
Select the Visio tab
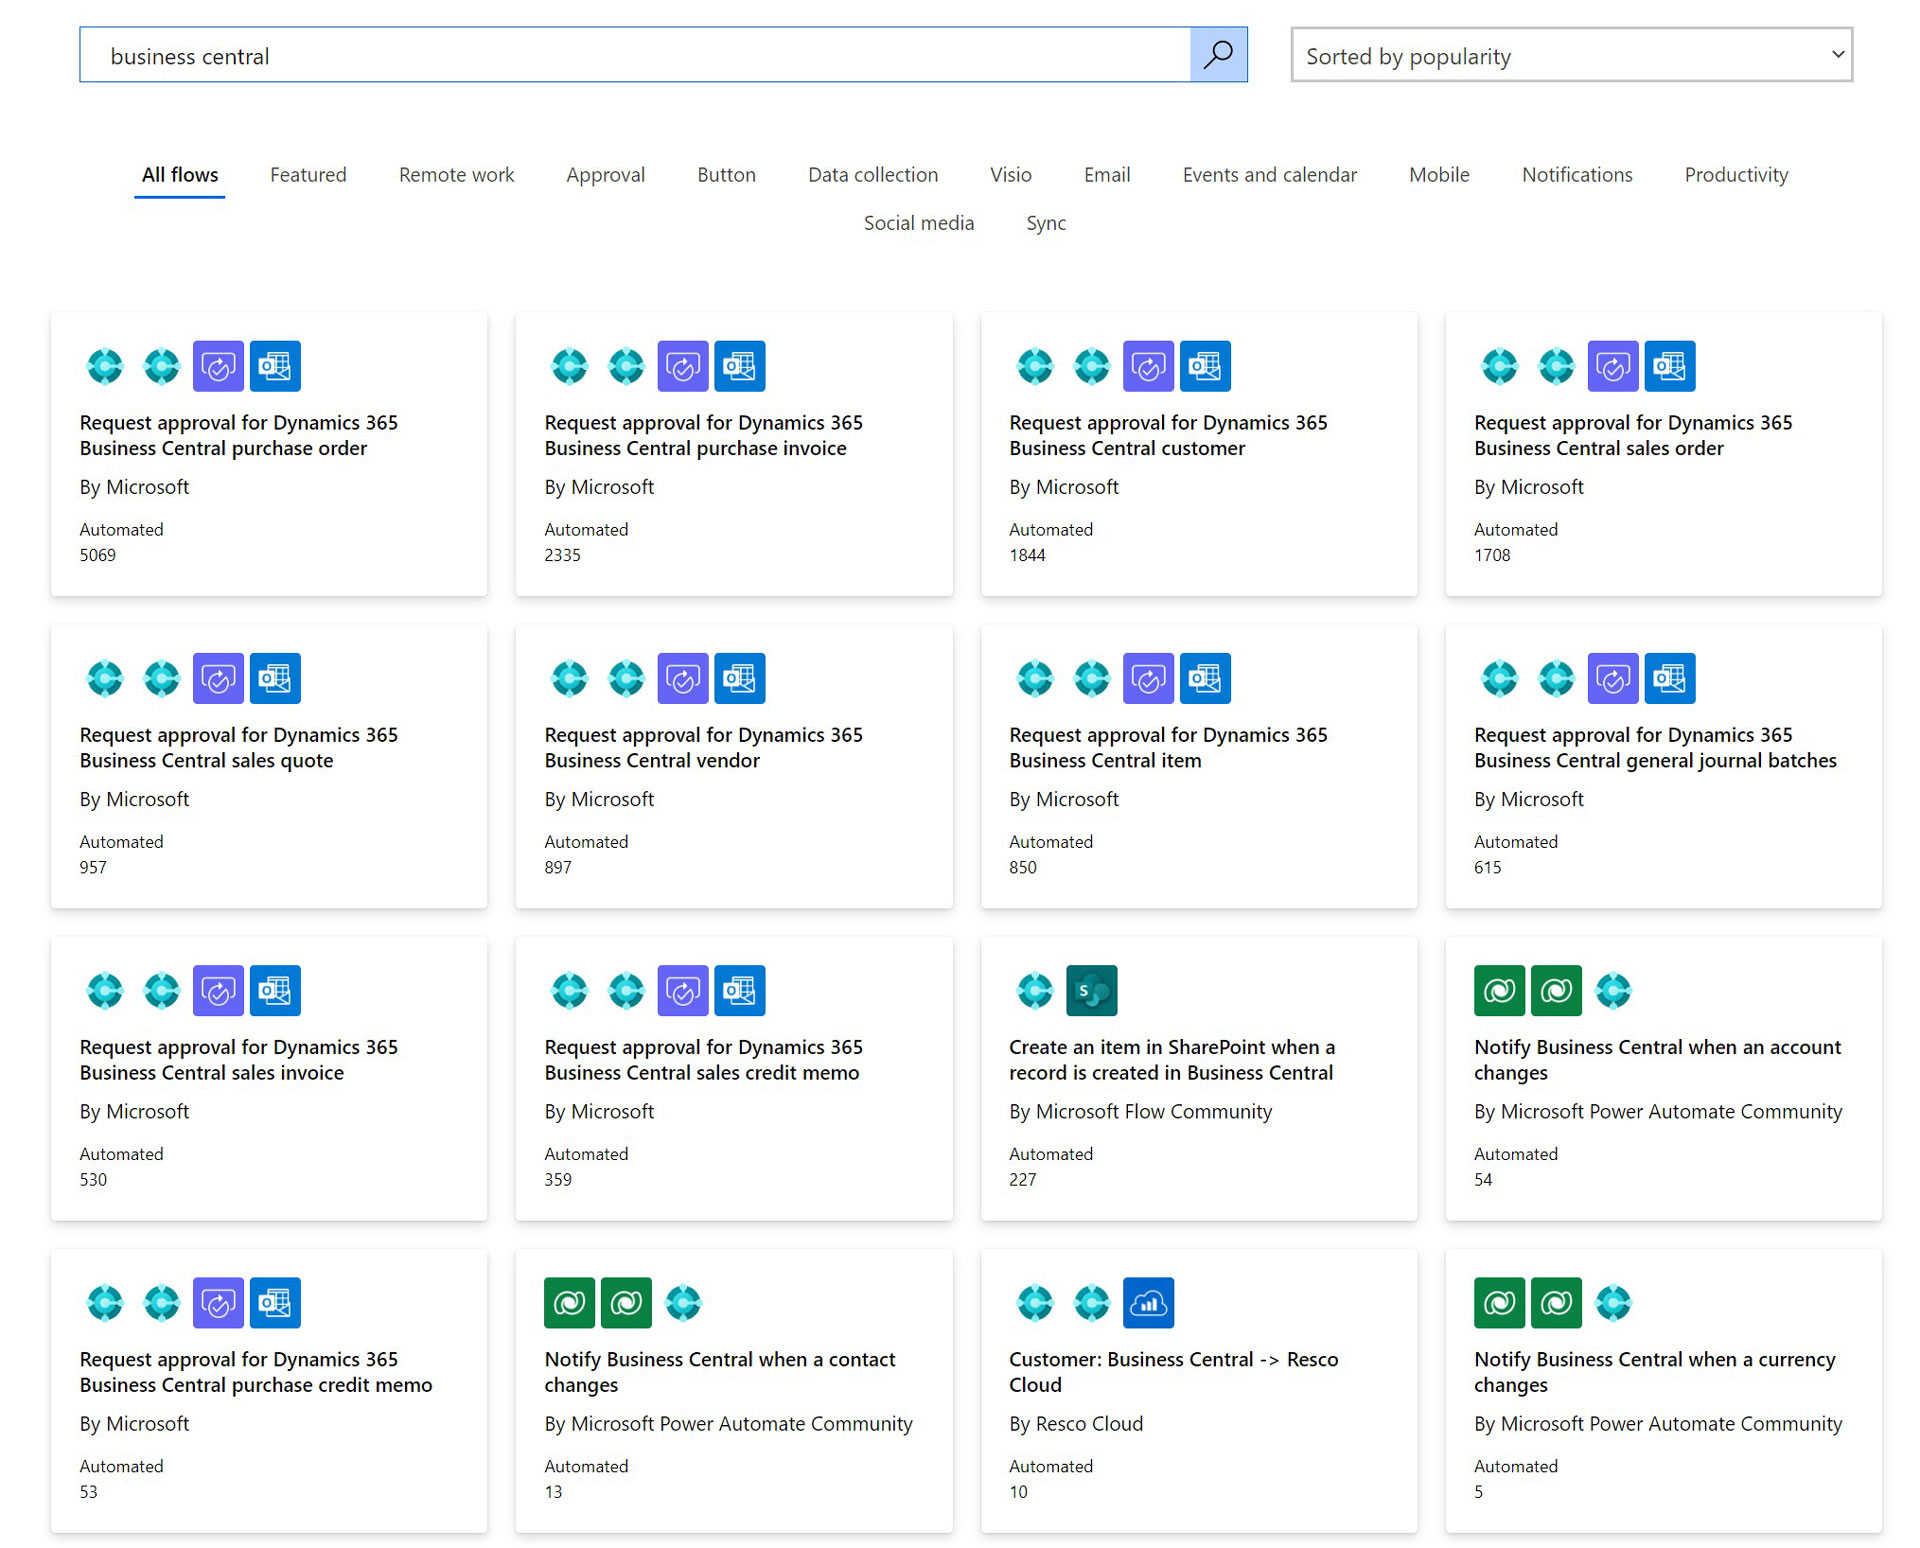[x=1010, y=175]
